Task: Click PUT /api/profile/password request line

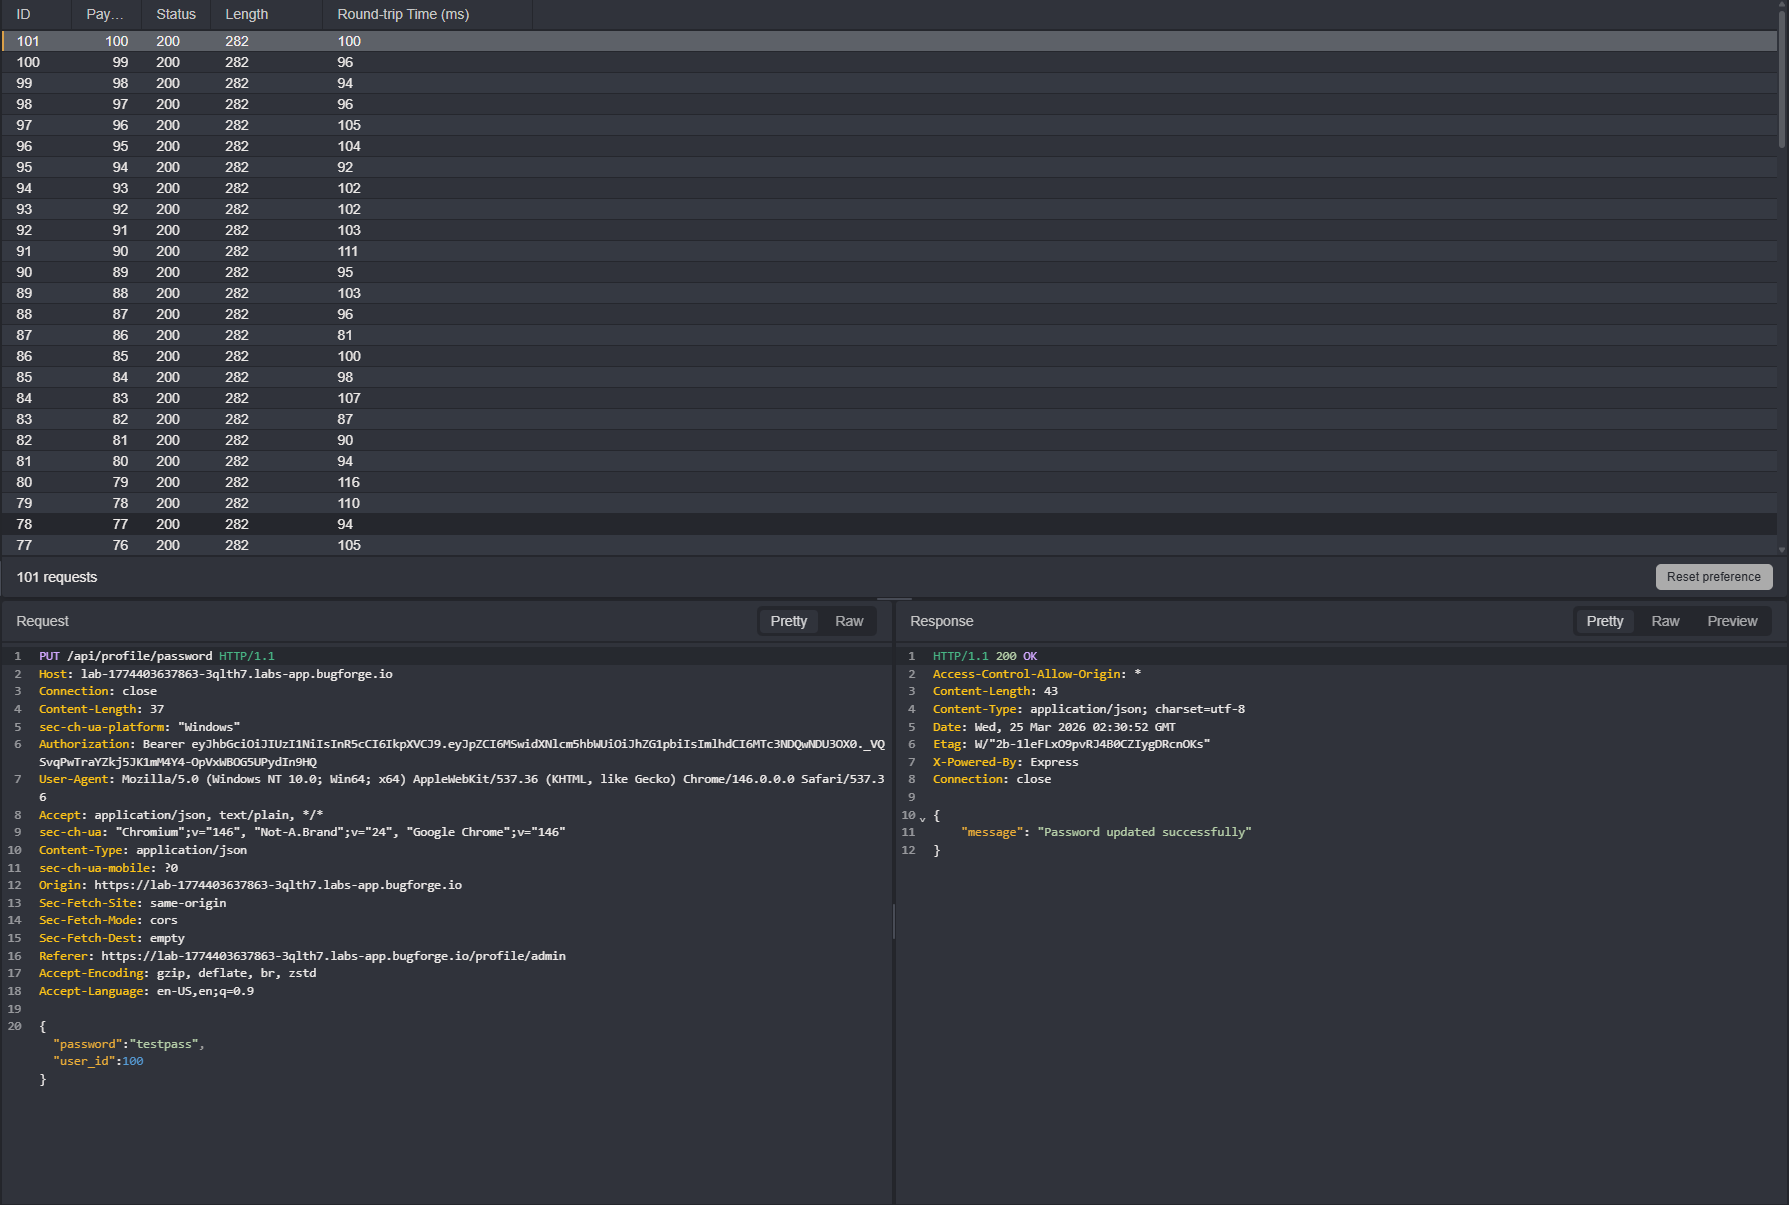Action: (x=156, y=656)
